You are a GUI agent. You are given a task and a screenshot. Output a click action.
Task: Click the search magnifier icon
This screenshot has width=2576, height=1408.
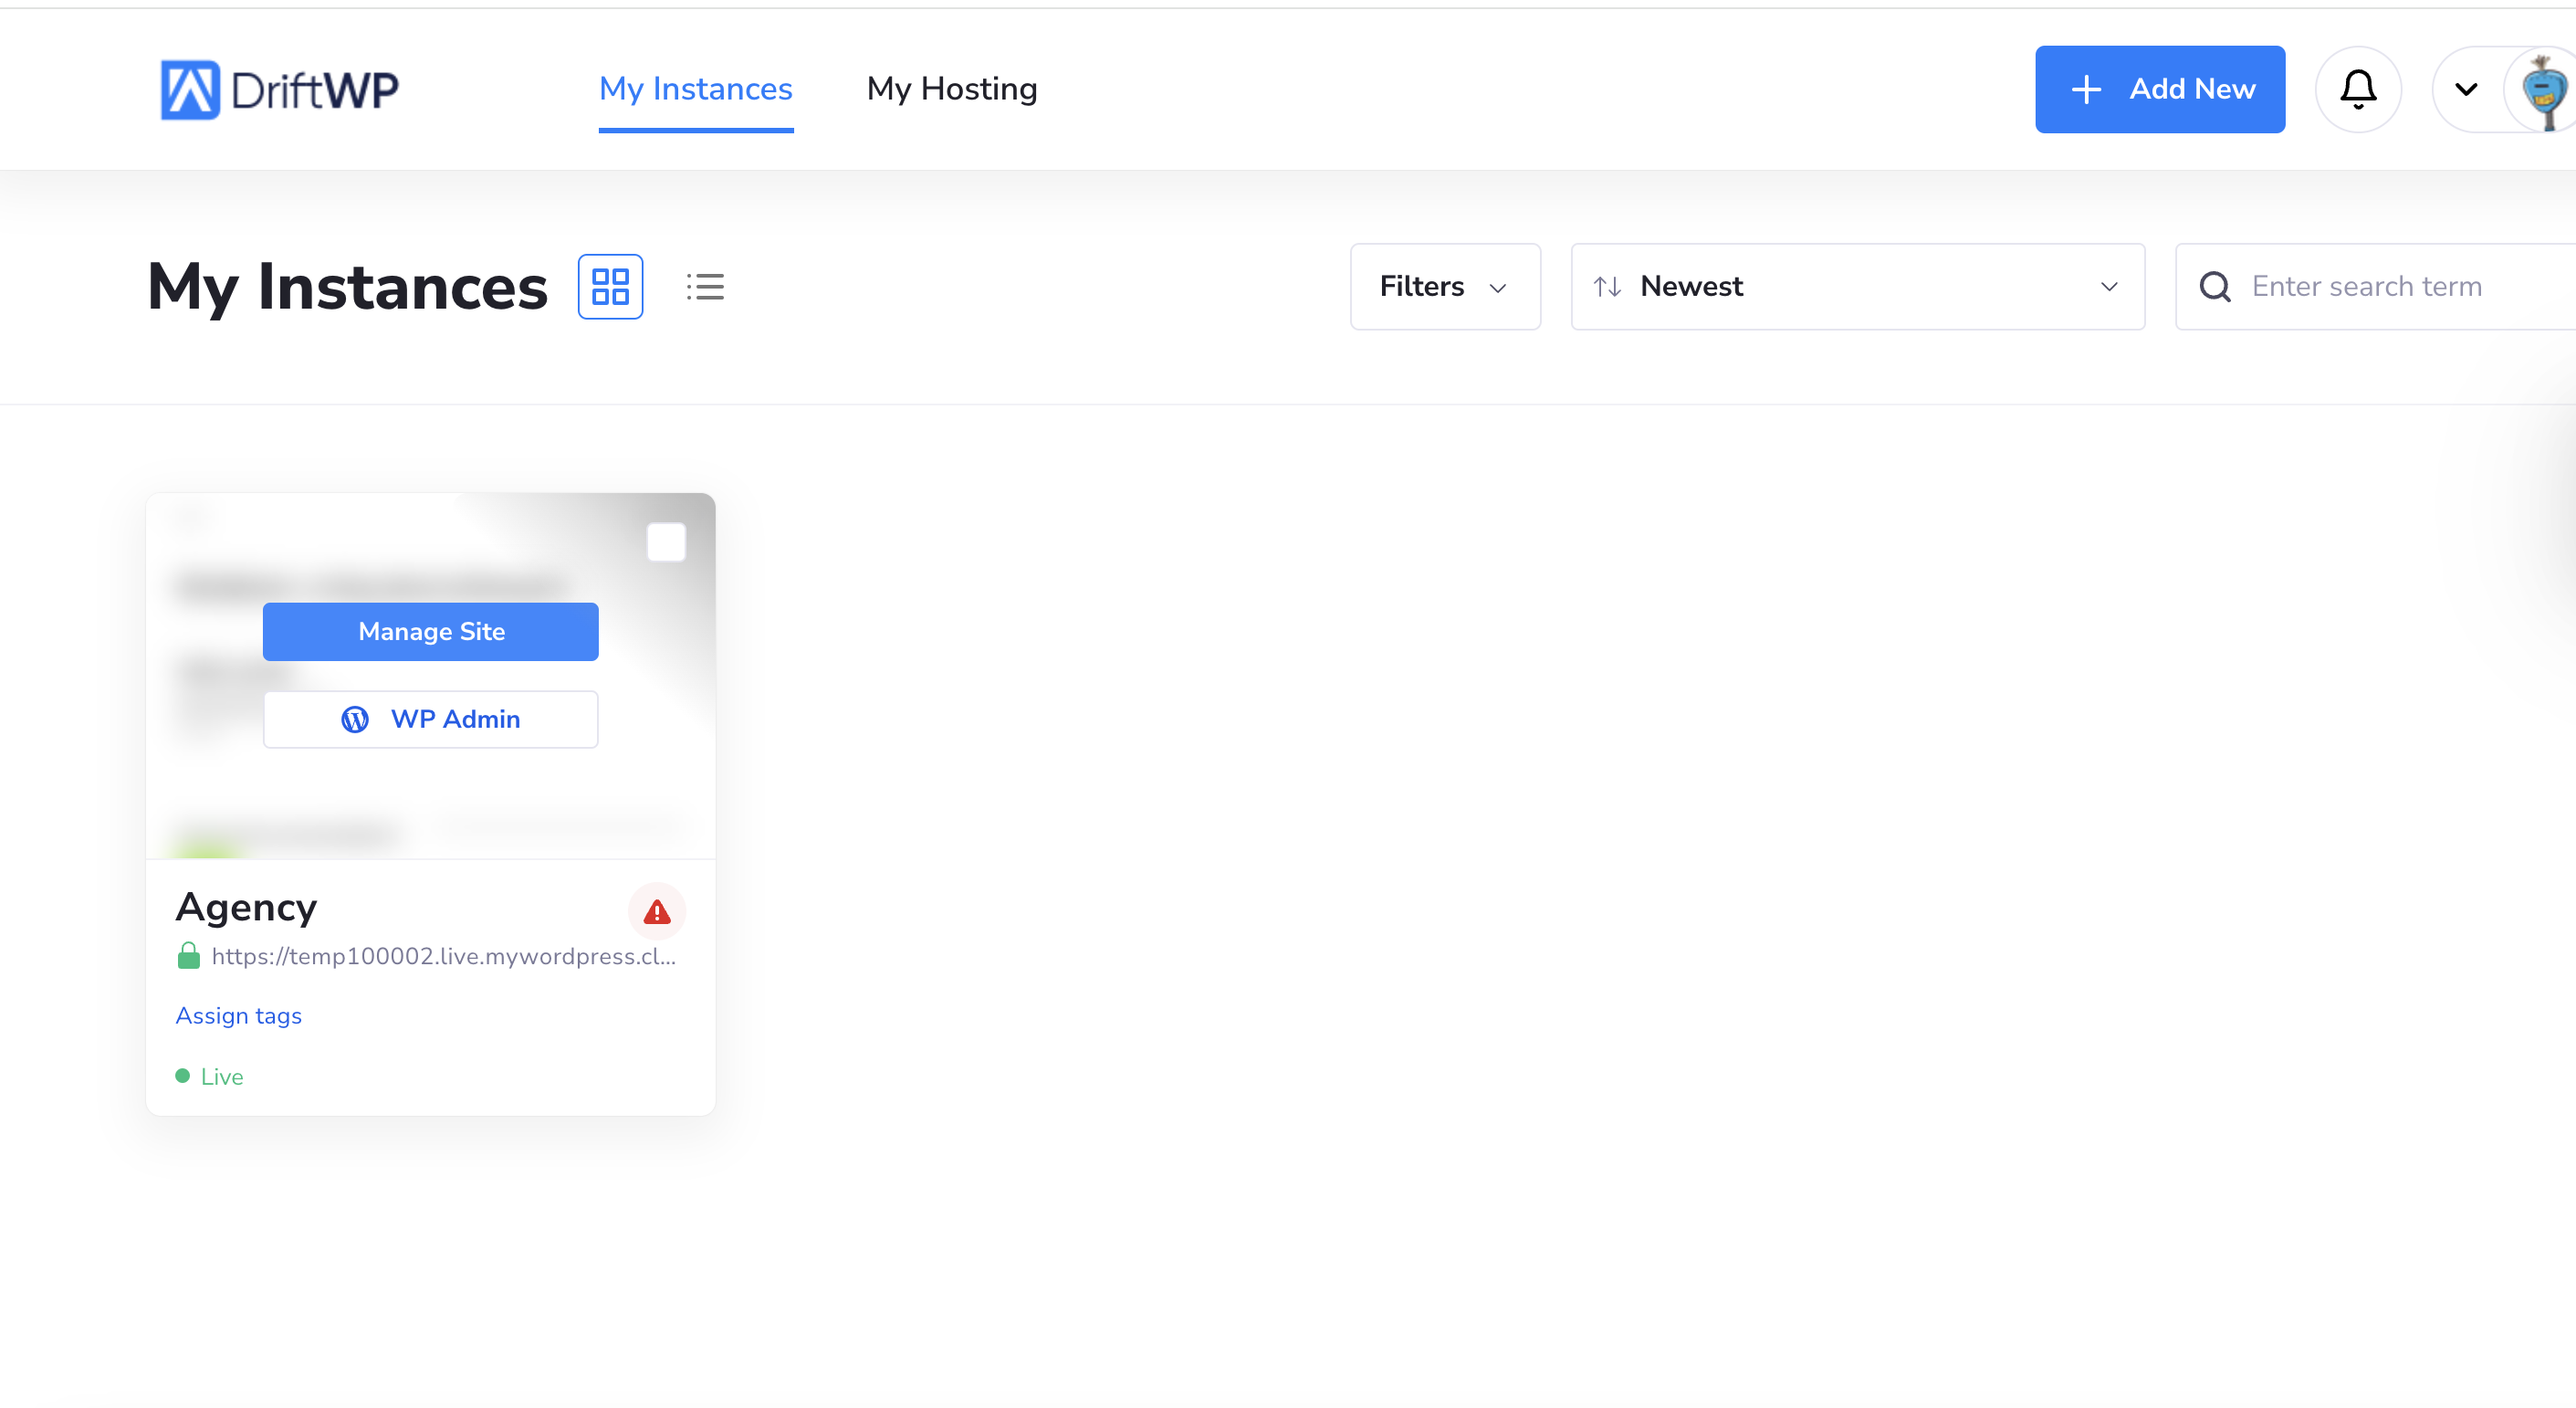point(2215,287)
